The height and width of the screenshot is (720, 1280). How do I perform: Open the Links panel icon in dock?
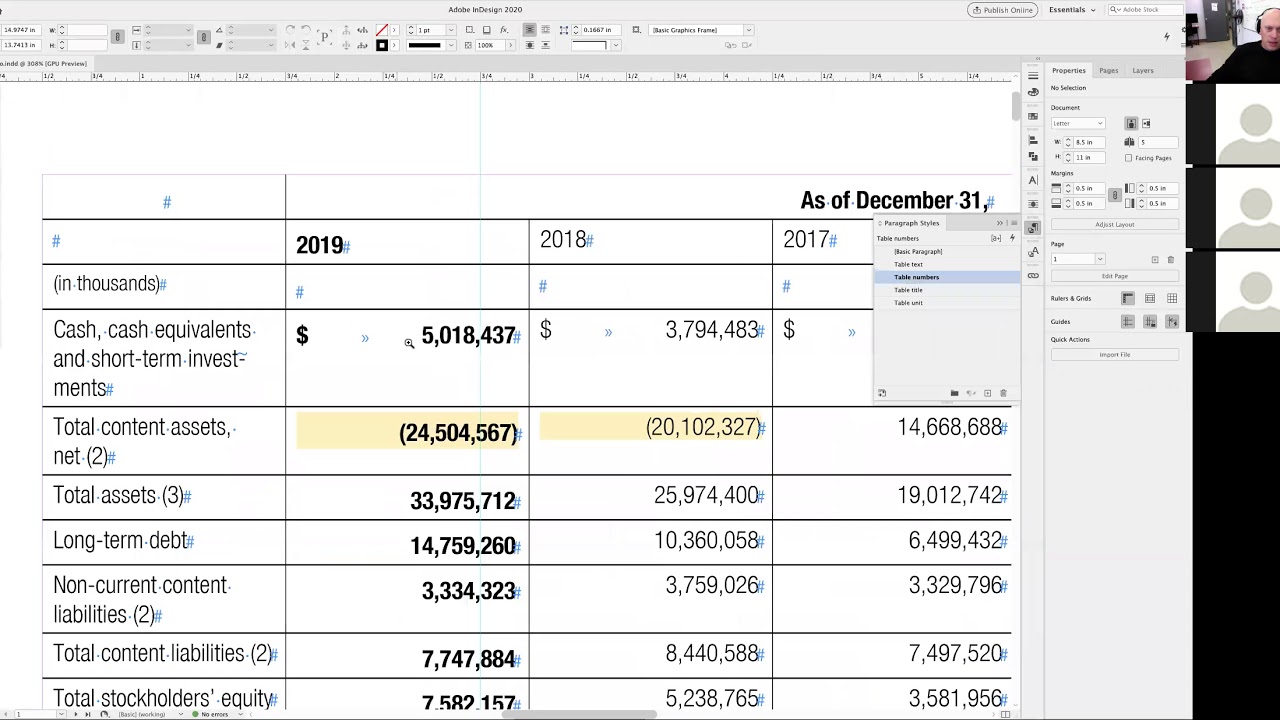point(1033,276)
